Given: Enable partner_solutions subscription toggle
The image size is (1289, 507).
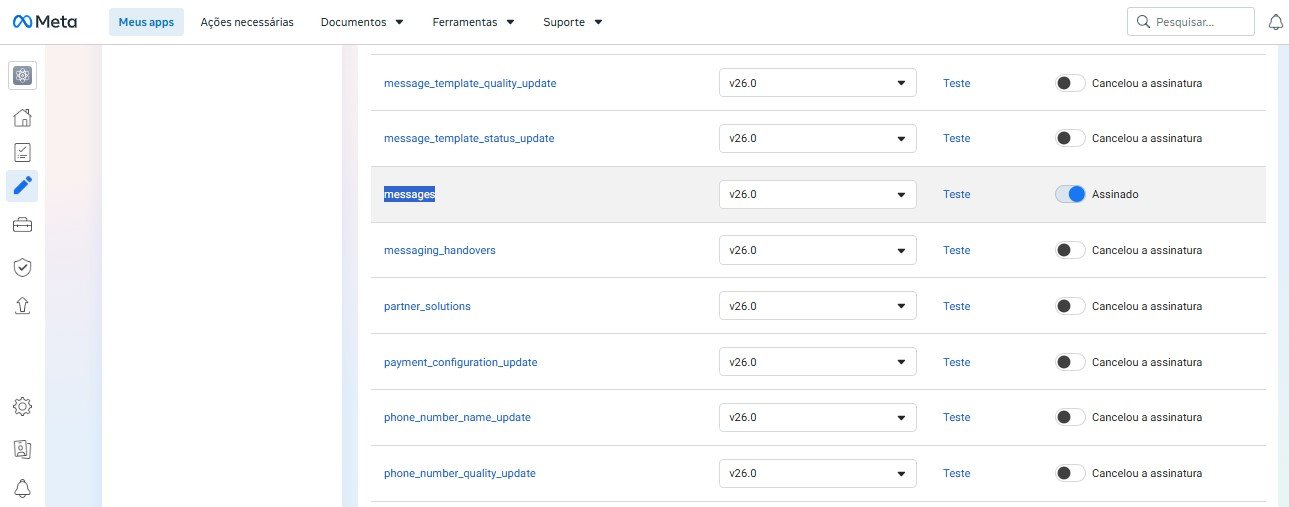Looking at the screenshot, I should (x=1070, y=306).
